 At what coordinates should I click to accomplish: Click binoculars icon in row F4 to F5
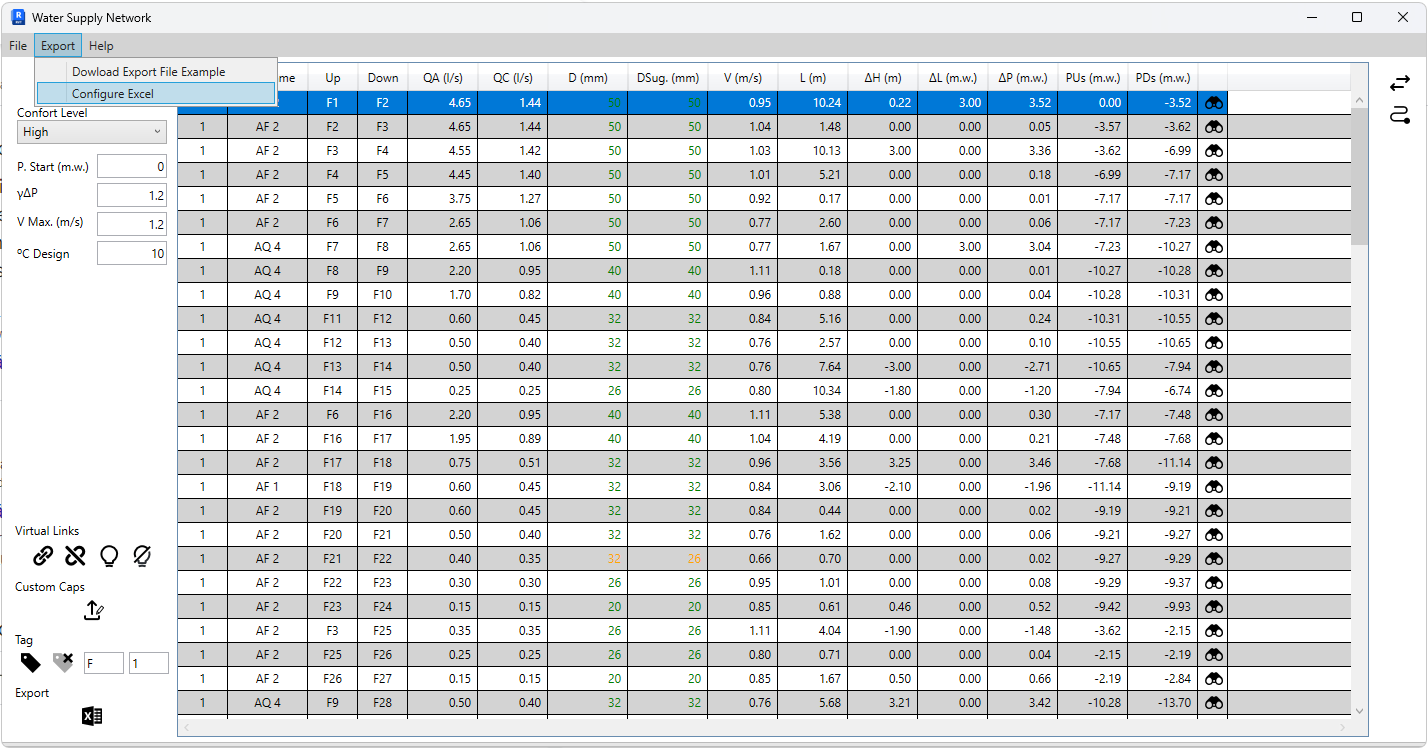[x=1213, y=175]
